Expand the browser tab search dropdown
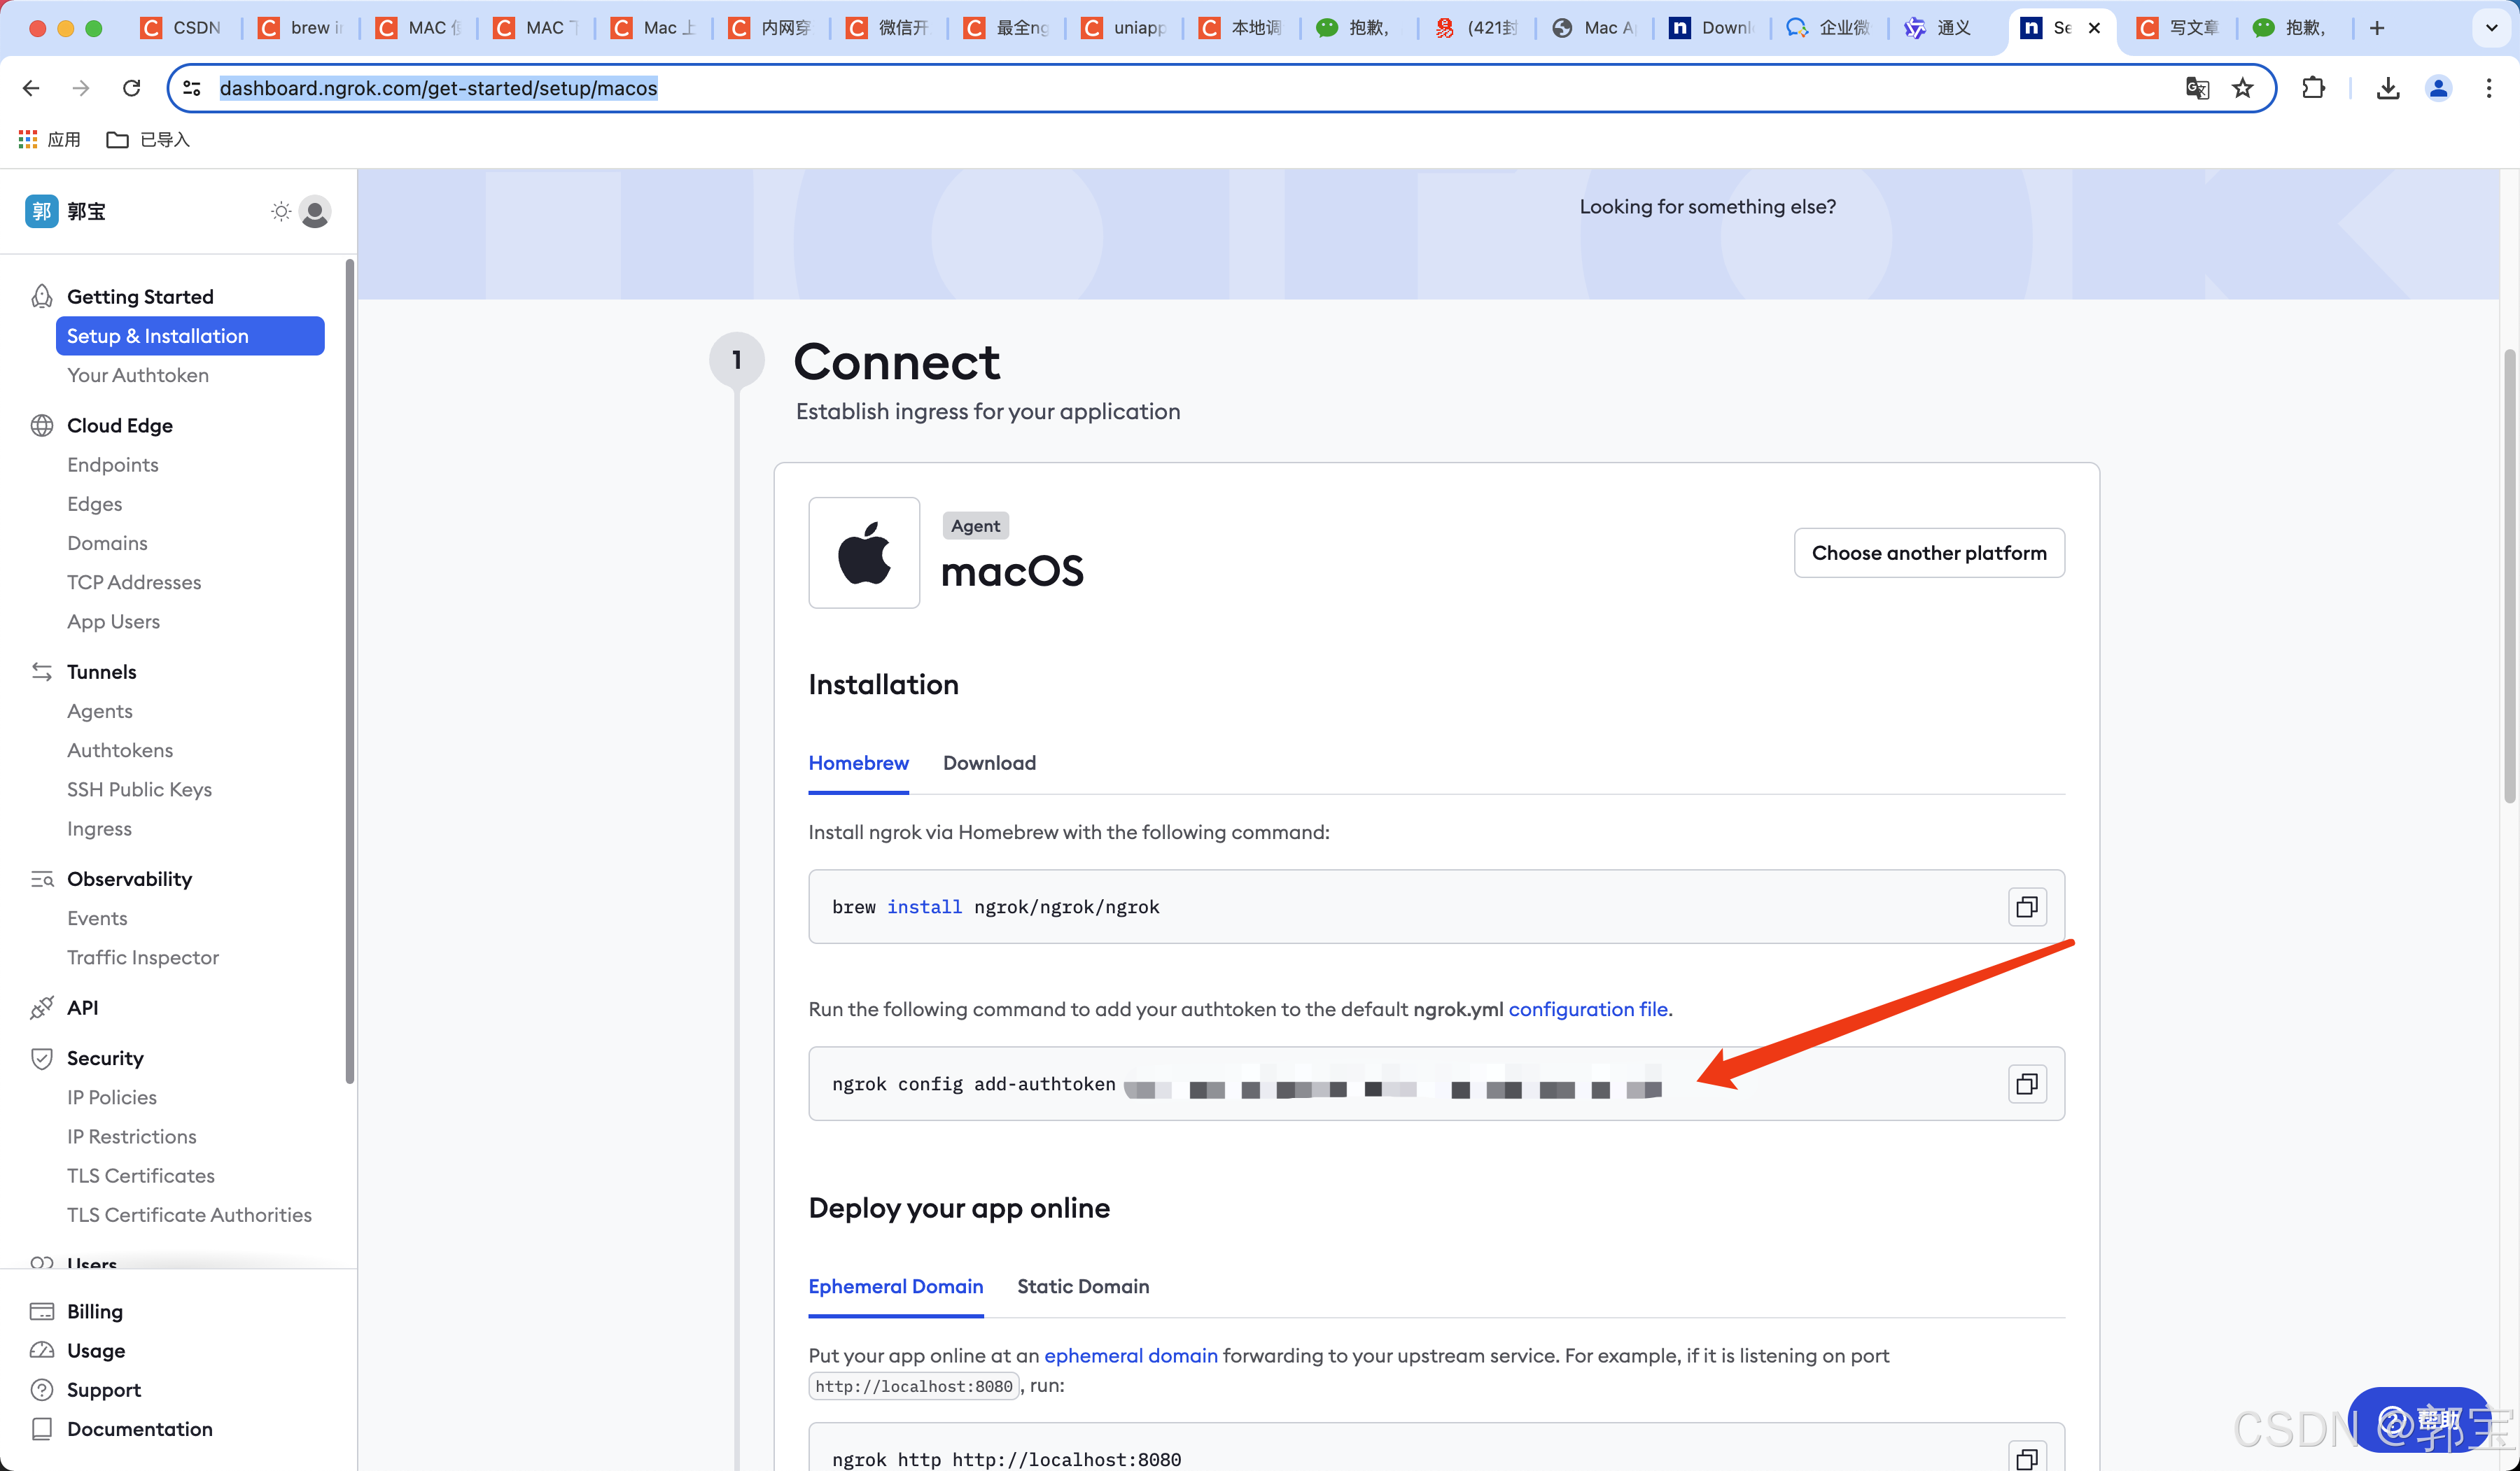This screenshot has width=2520, height=1471. coord(2491,28)
